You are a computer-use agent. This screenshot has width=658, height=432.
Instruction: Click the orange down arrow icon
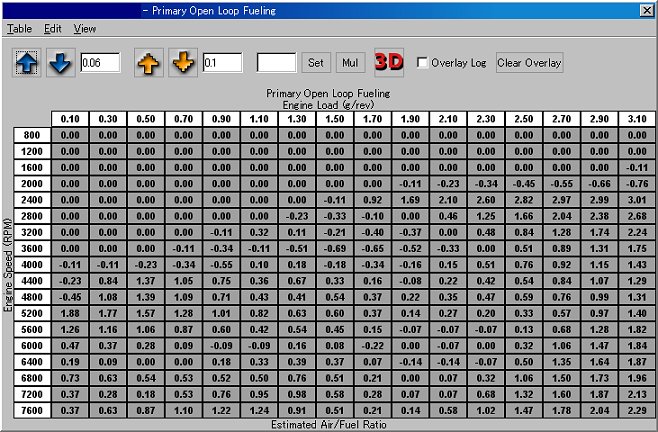coord(183,63)
